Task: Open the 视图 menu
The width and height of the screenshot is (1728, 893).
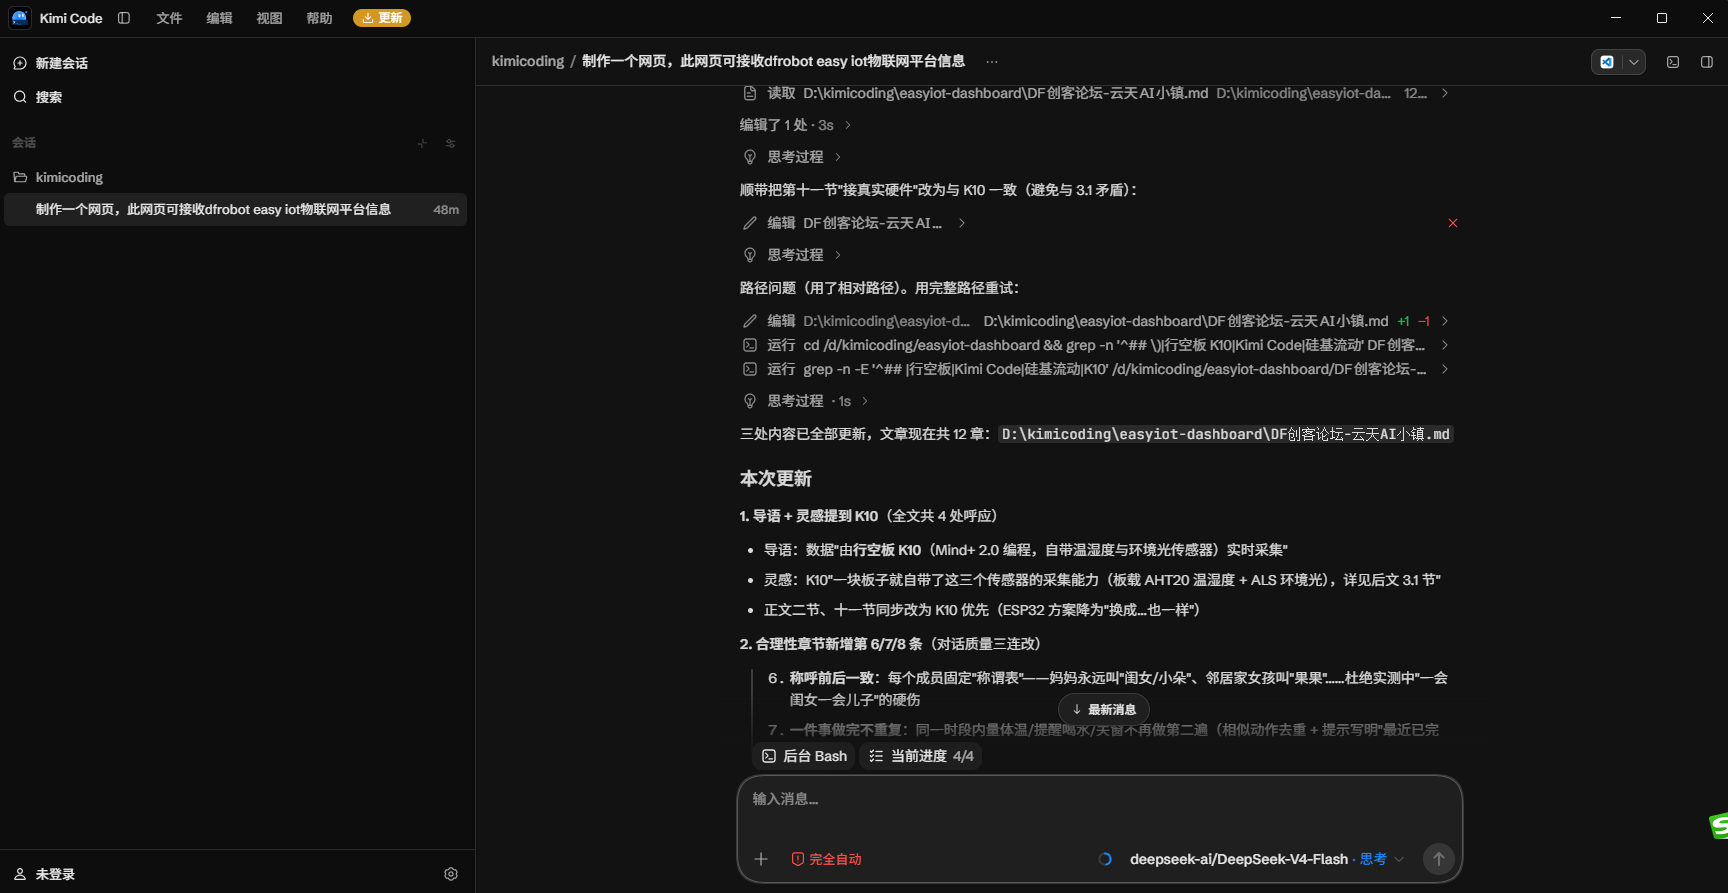Action: 269,18
